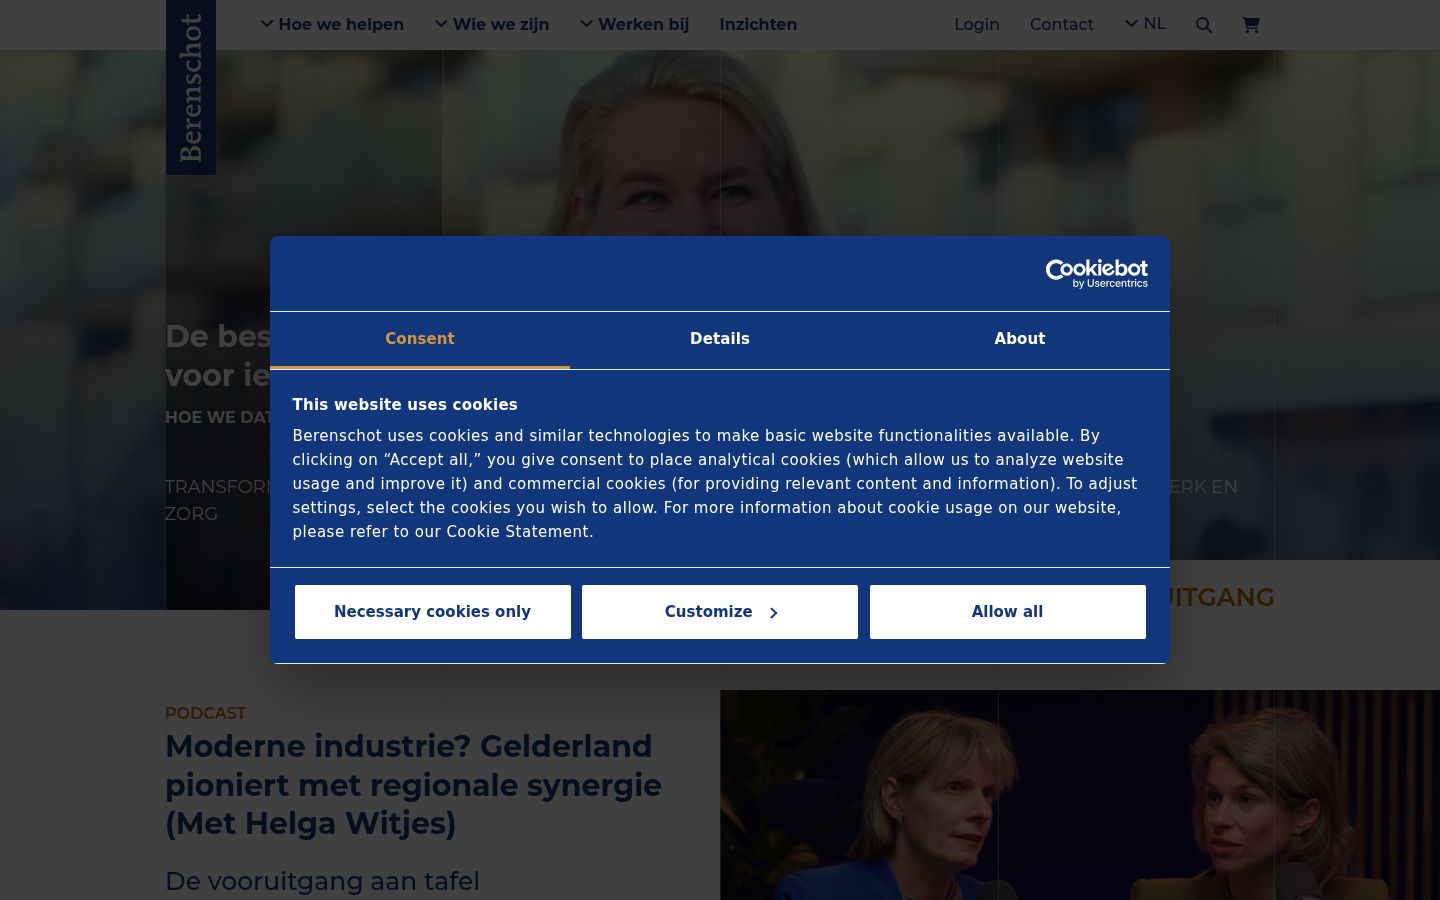
Task: Click the podcast photo of two women
Action: point(1080,795)
